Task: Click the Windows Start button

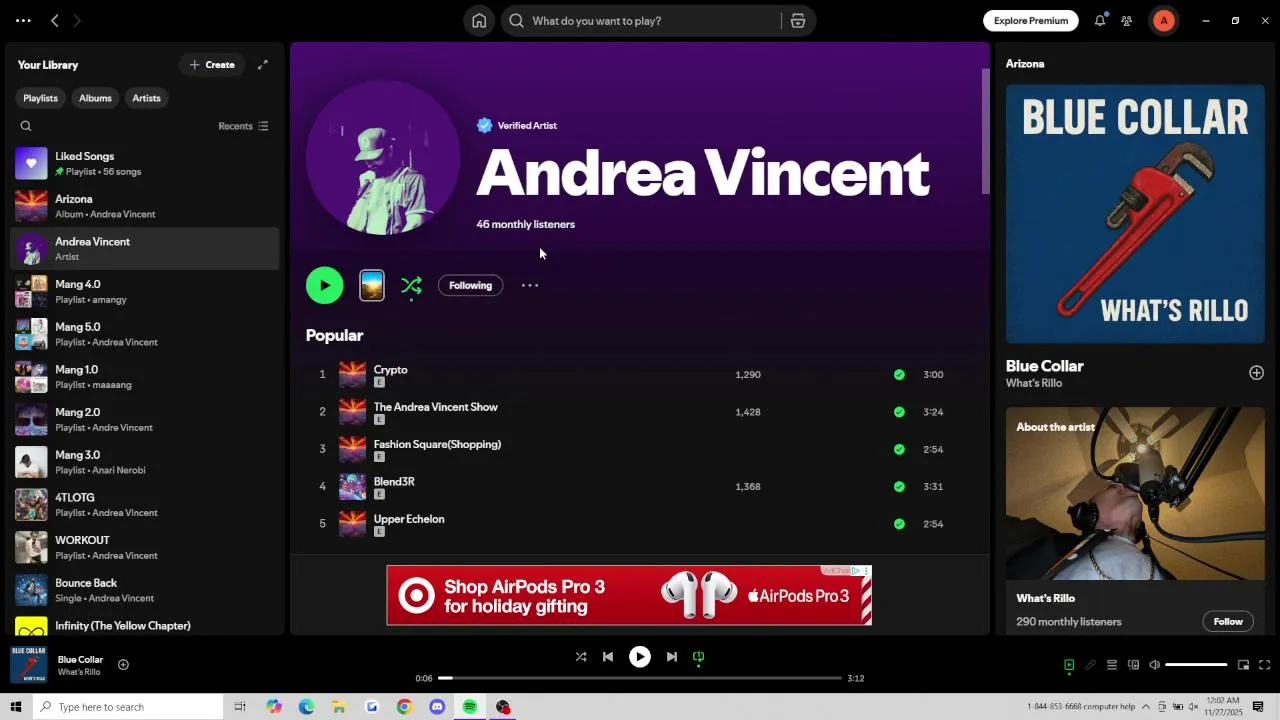Action: tap(15, 707)
